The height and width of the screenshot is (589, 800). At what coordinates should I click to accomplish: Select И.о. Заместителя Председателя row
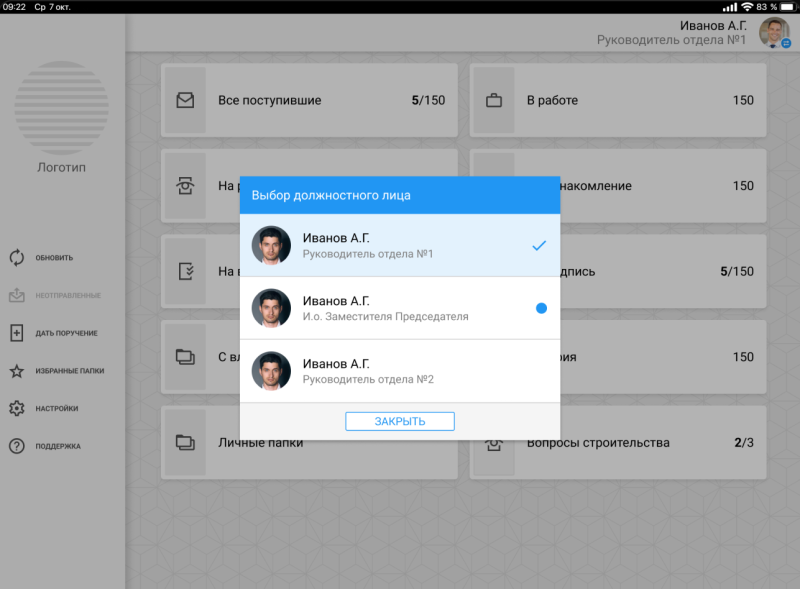[x=399, y=308]
